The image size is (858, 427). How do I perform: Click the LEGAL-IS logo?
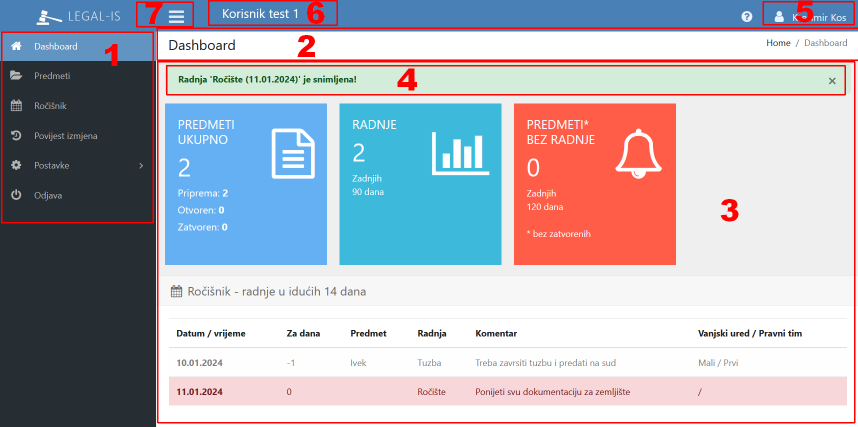[78, 16]
